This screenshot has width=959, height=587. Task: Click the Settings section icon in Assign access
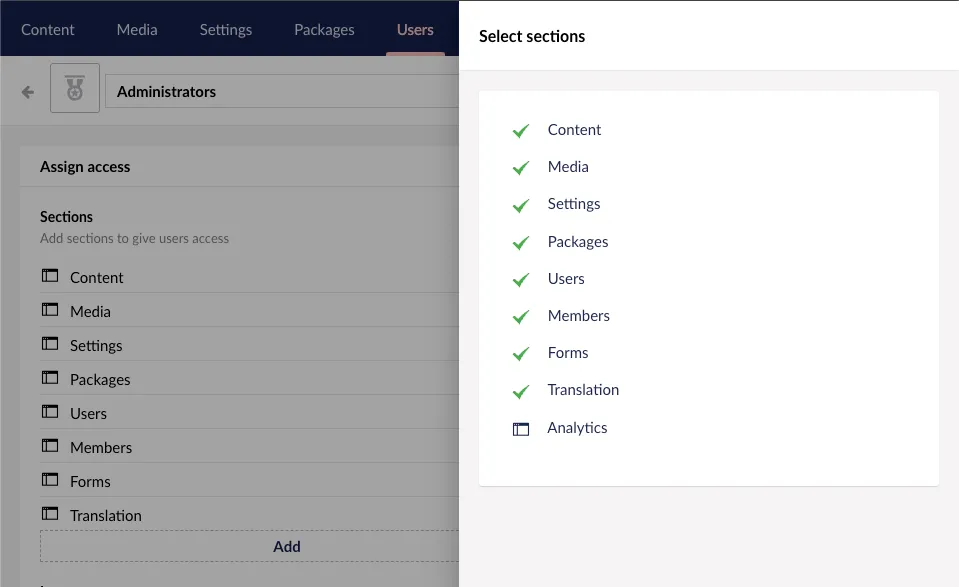tap(50, 345)
